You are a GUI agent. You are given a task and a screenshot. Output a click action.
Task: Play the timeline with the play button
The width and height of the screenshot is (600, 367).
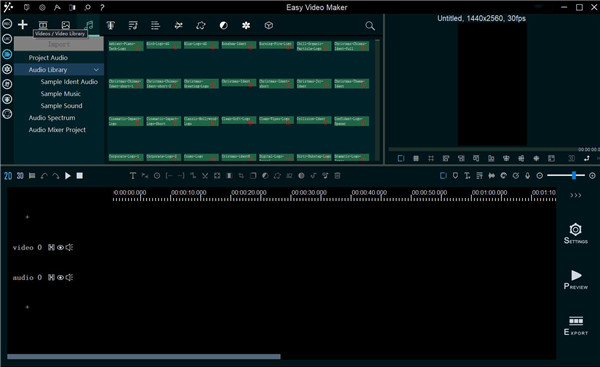[68, 176]
